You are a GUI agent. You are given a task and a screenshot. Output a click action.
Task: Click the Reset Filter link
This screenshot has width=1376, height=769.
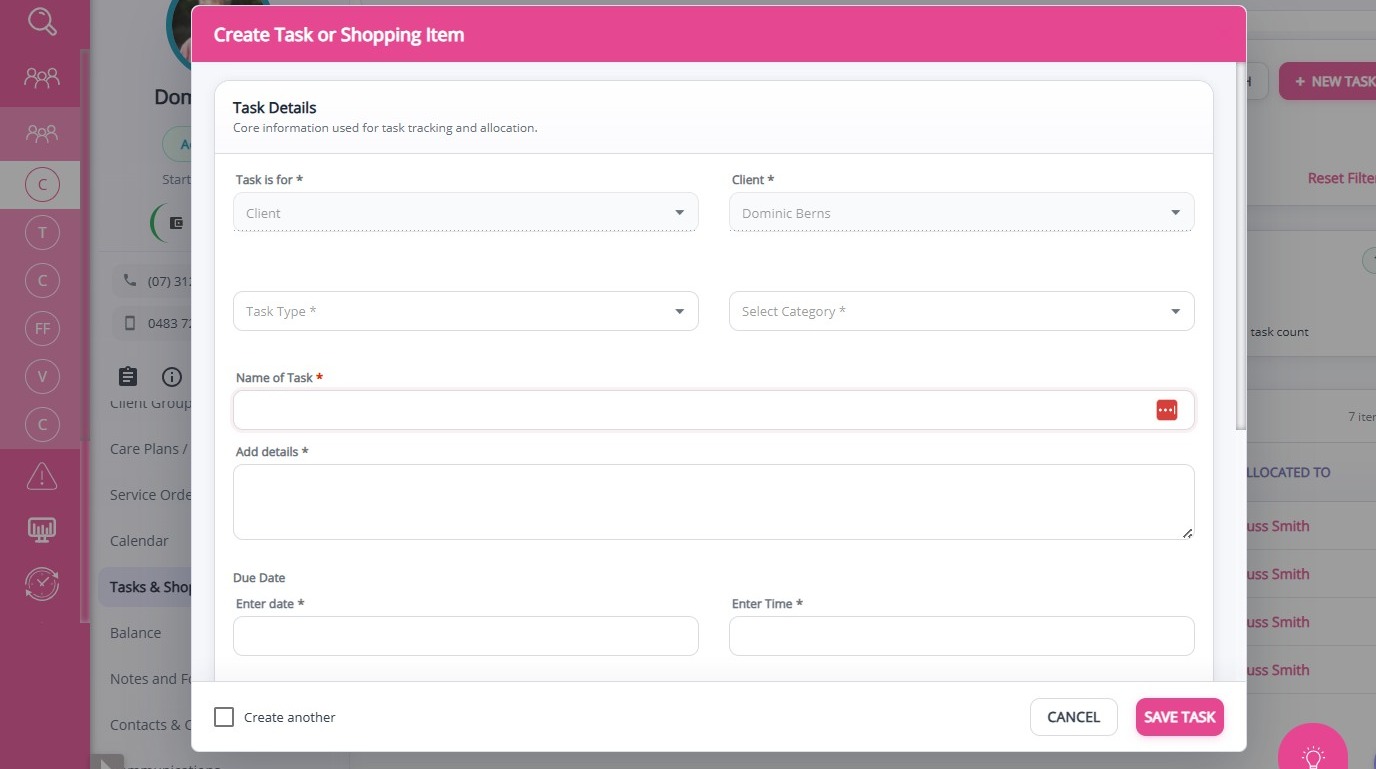click(1342, 178)
